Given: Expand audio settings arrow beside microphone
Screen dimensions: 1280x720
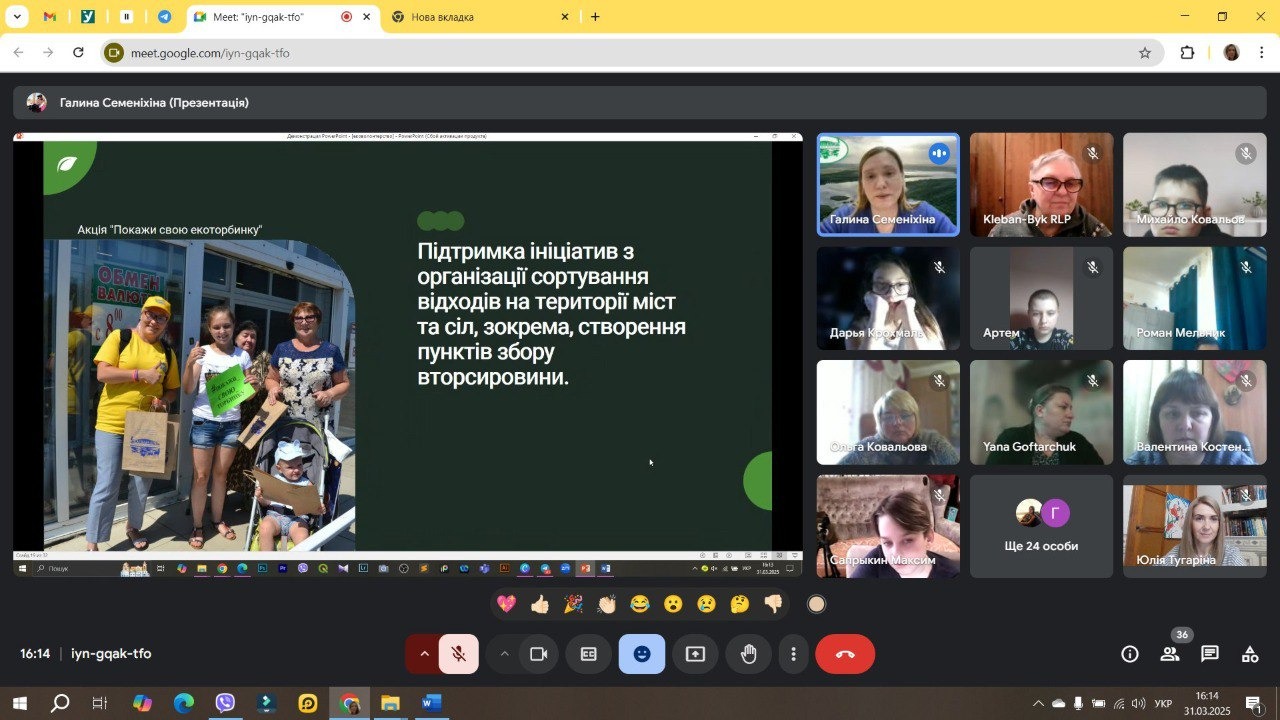Looking at the screenshot, I should click(424, 654).
